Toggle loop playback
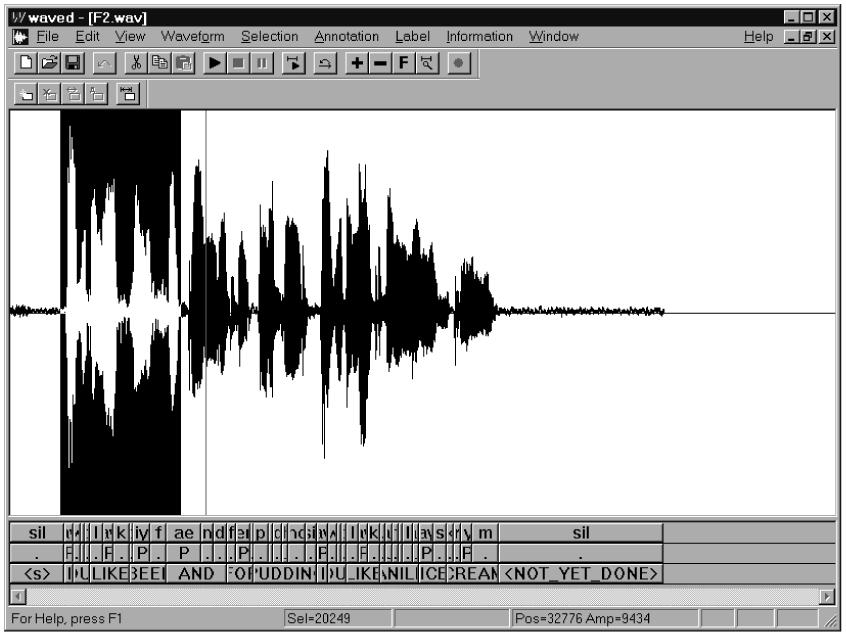Screen dimensions: 846x634 [325, 63]
